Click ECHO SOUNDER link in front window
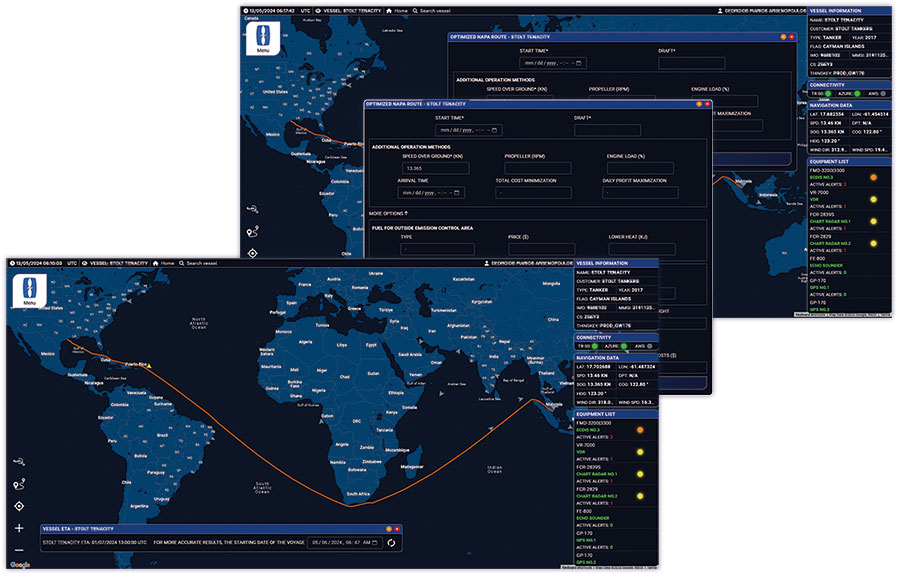 tap(592, 518)
